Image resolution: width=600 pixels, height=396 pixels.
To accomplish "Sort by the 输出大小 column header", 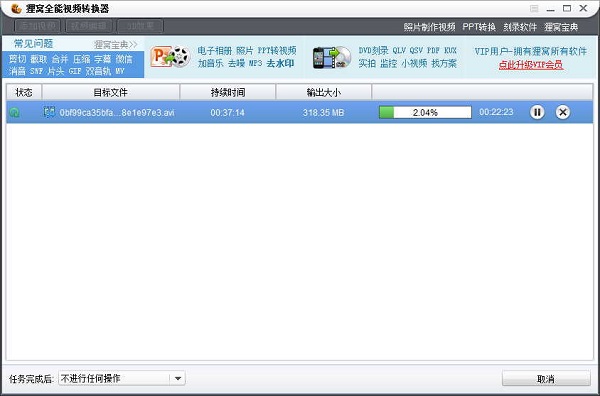I will click(323, 92).
